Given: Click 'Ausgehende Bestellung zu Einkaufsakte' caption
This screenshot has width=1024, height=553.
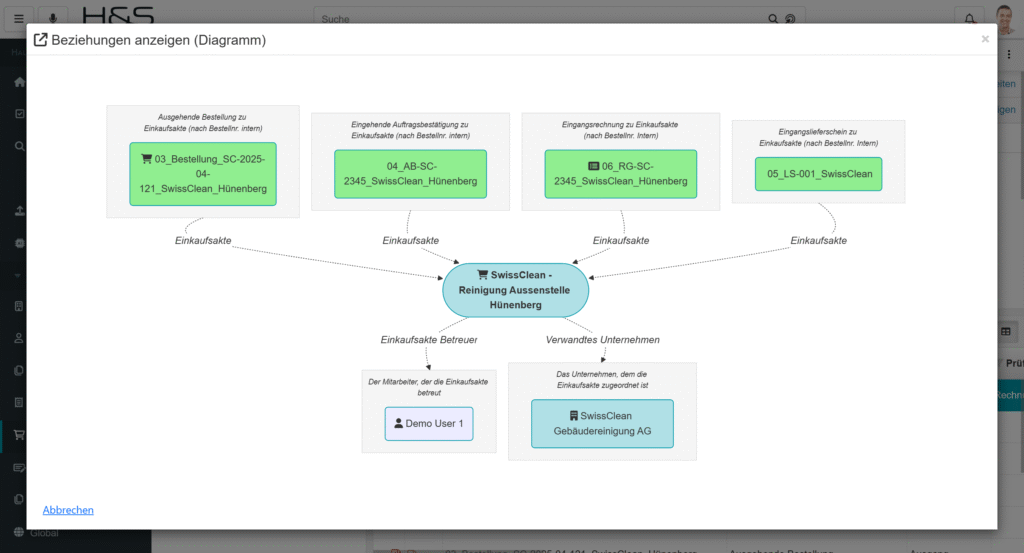Looking at the screenshot, I should (203, 123).
